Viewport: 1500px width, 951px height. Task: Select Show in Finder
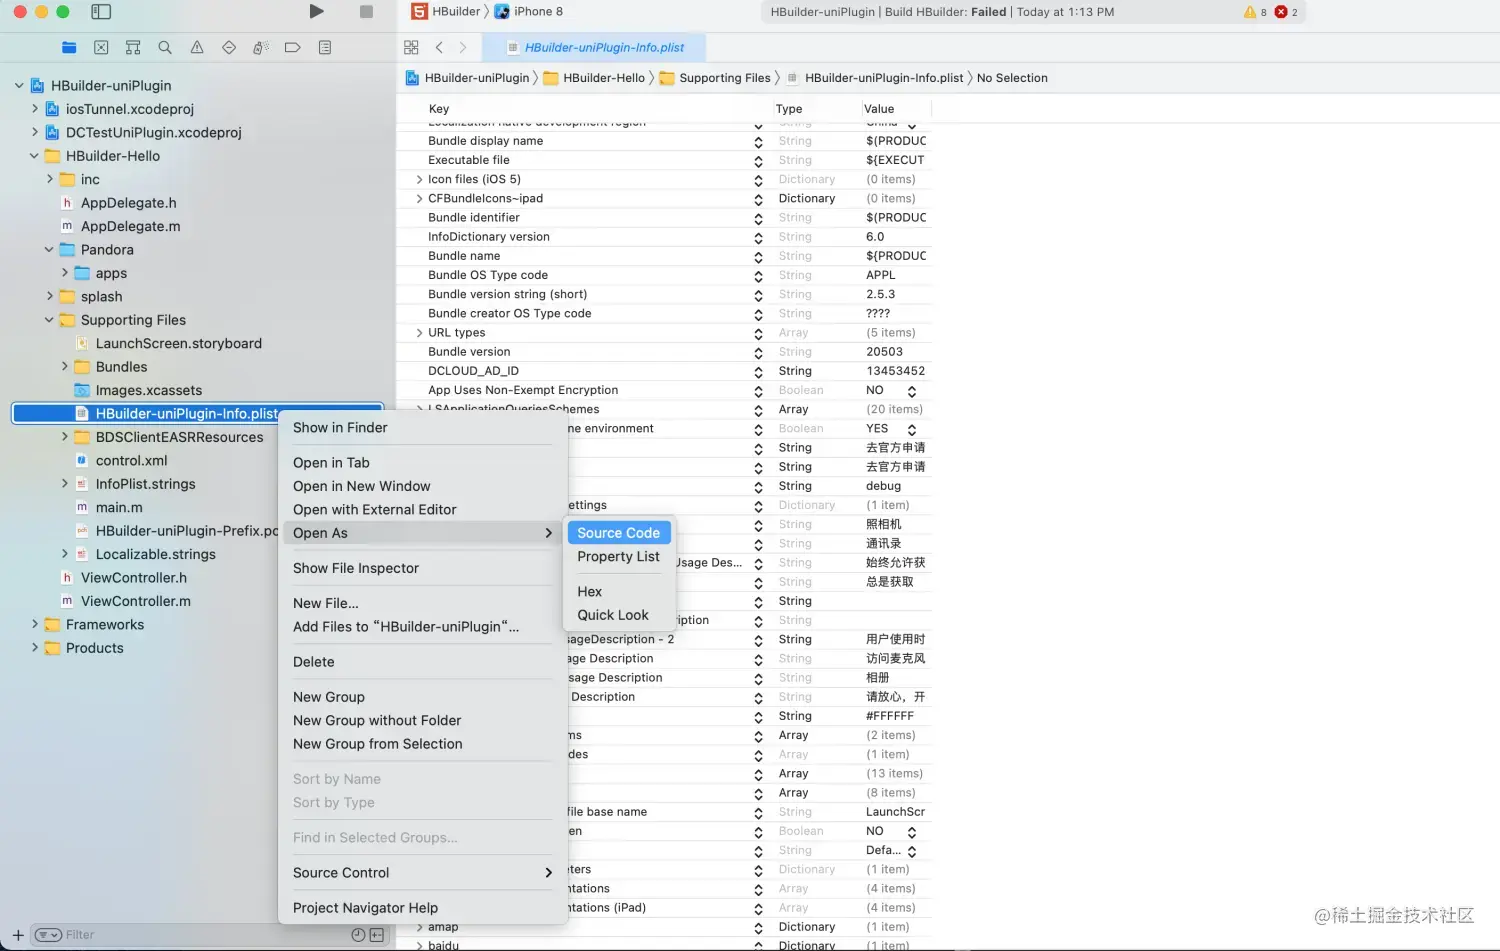(x=422, y=427)
